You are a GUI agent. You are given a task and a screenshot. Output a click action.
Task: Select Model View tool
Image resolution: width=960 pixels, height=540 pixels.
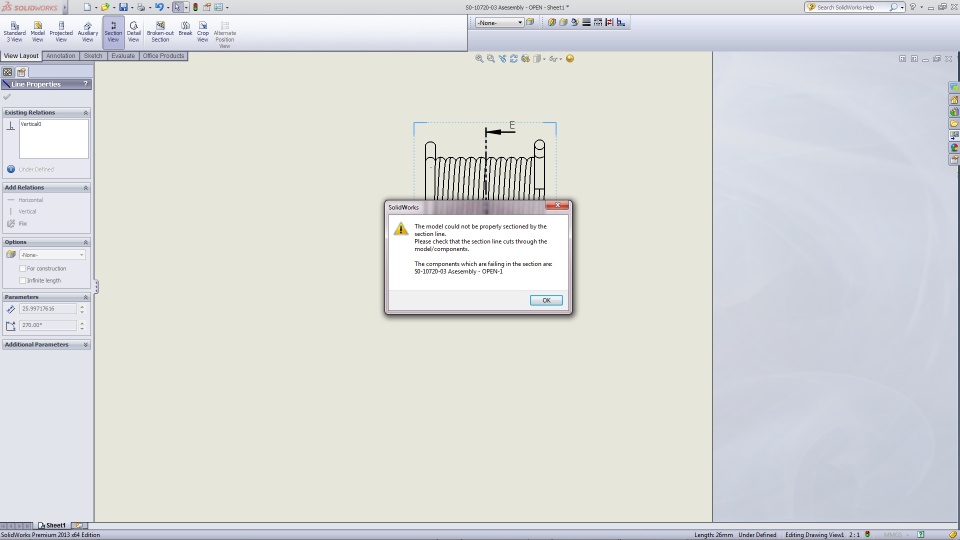coord(37,32)
